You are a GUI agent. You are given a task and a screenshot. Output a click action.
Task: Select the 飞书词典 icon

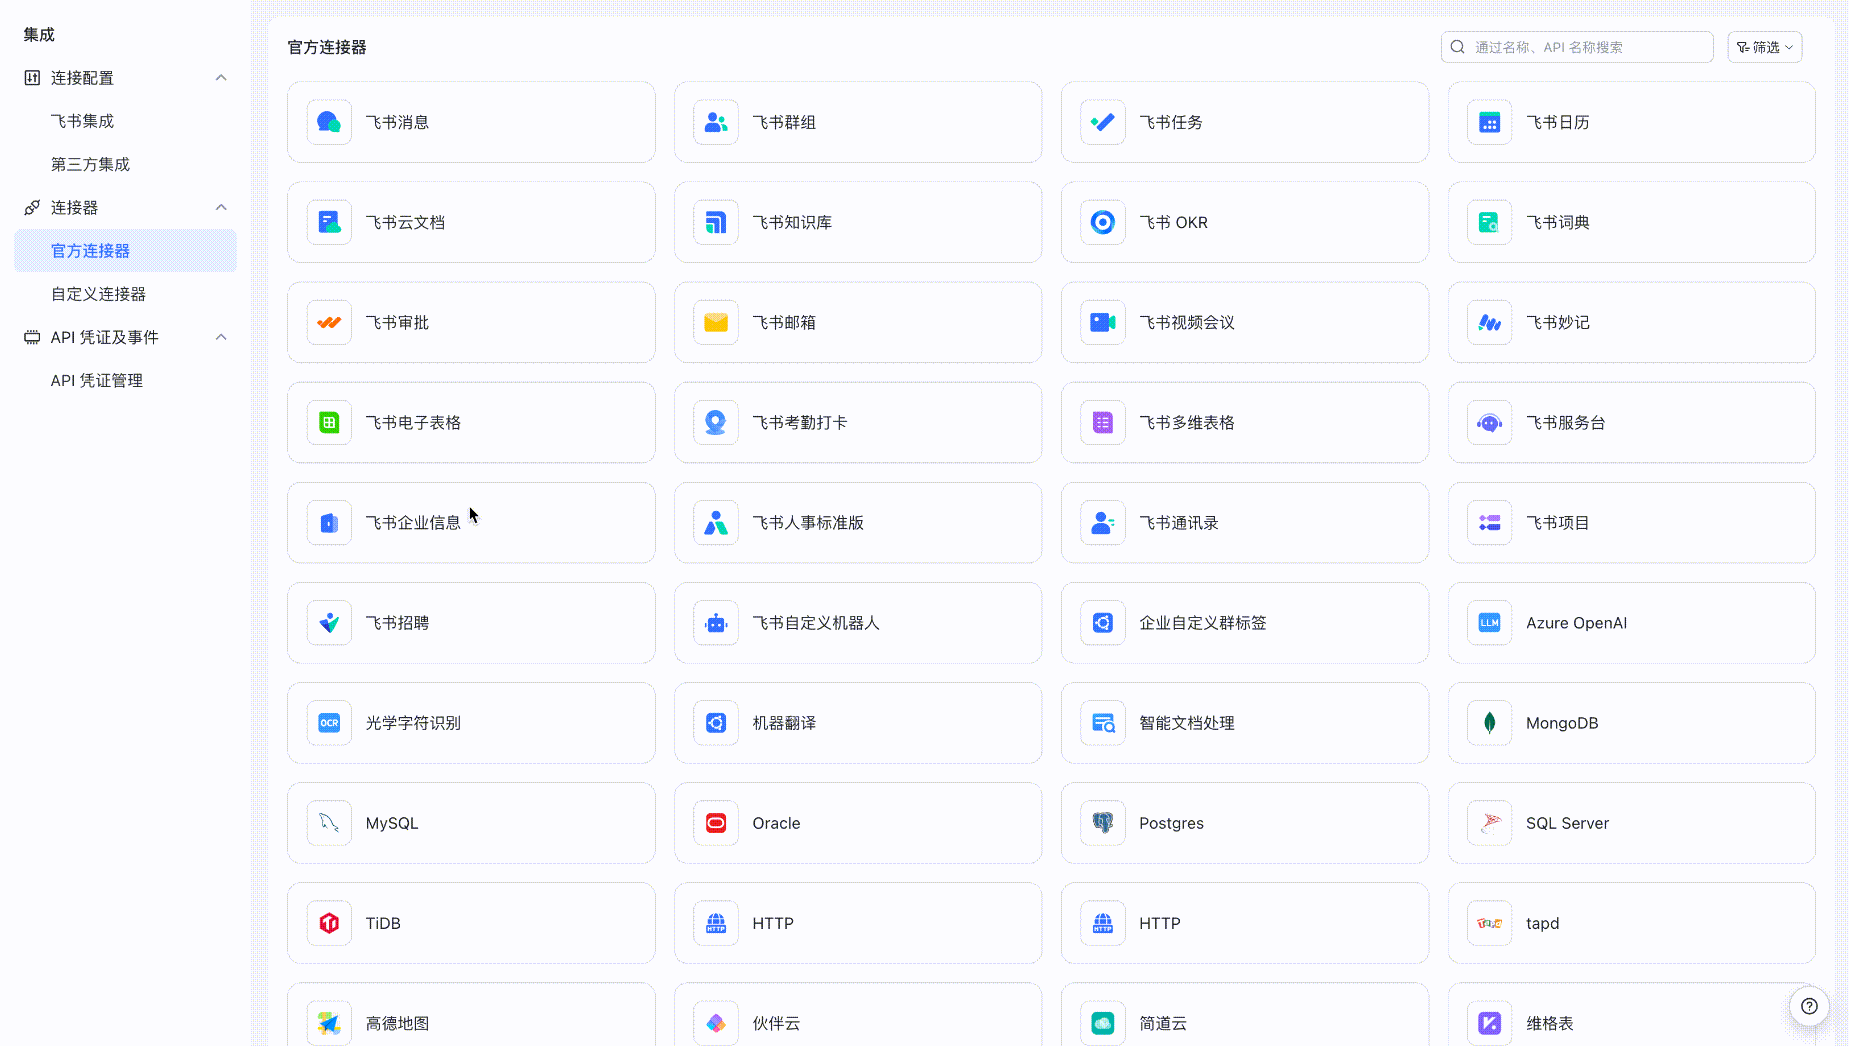pyautogui.click(x=1490, y=222)
